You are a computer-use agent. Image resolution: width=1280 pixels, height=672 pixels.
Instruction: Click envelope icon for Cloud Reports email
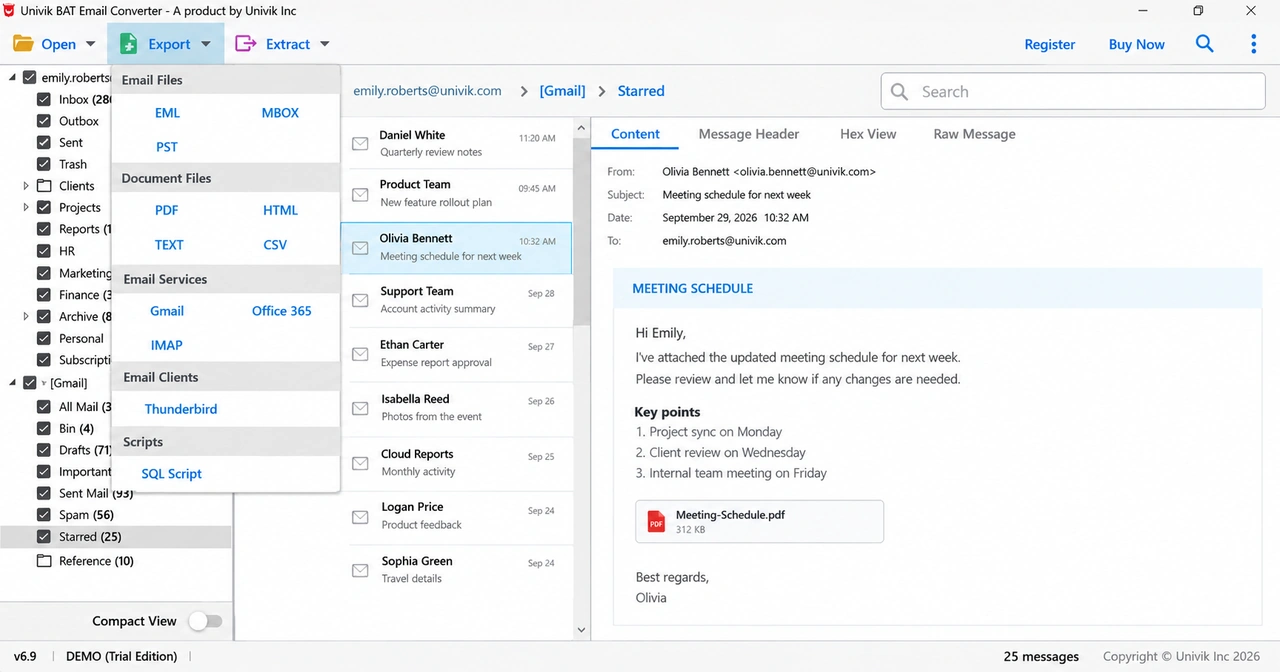(360, 463)
